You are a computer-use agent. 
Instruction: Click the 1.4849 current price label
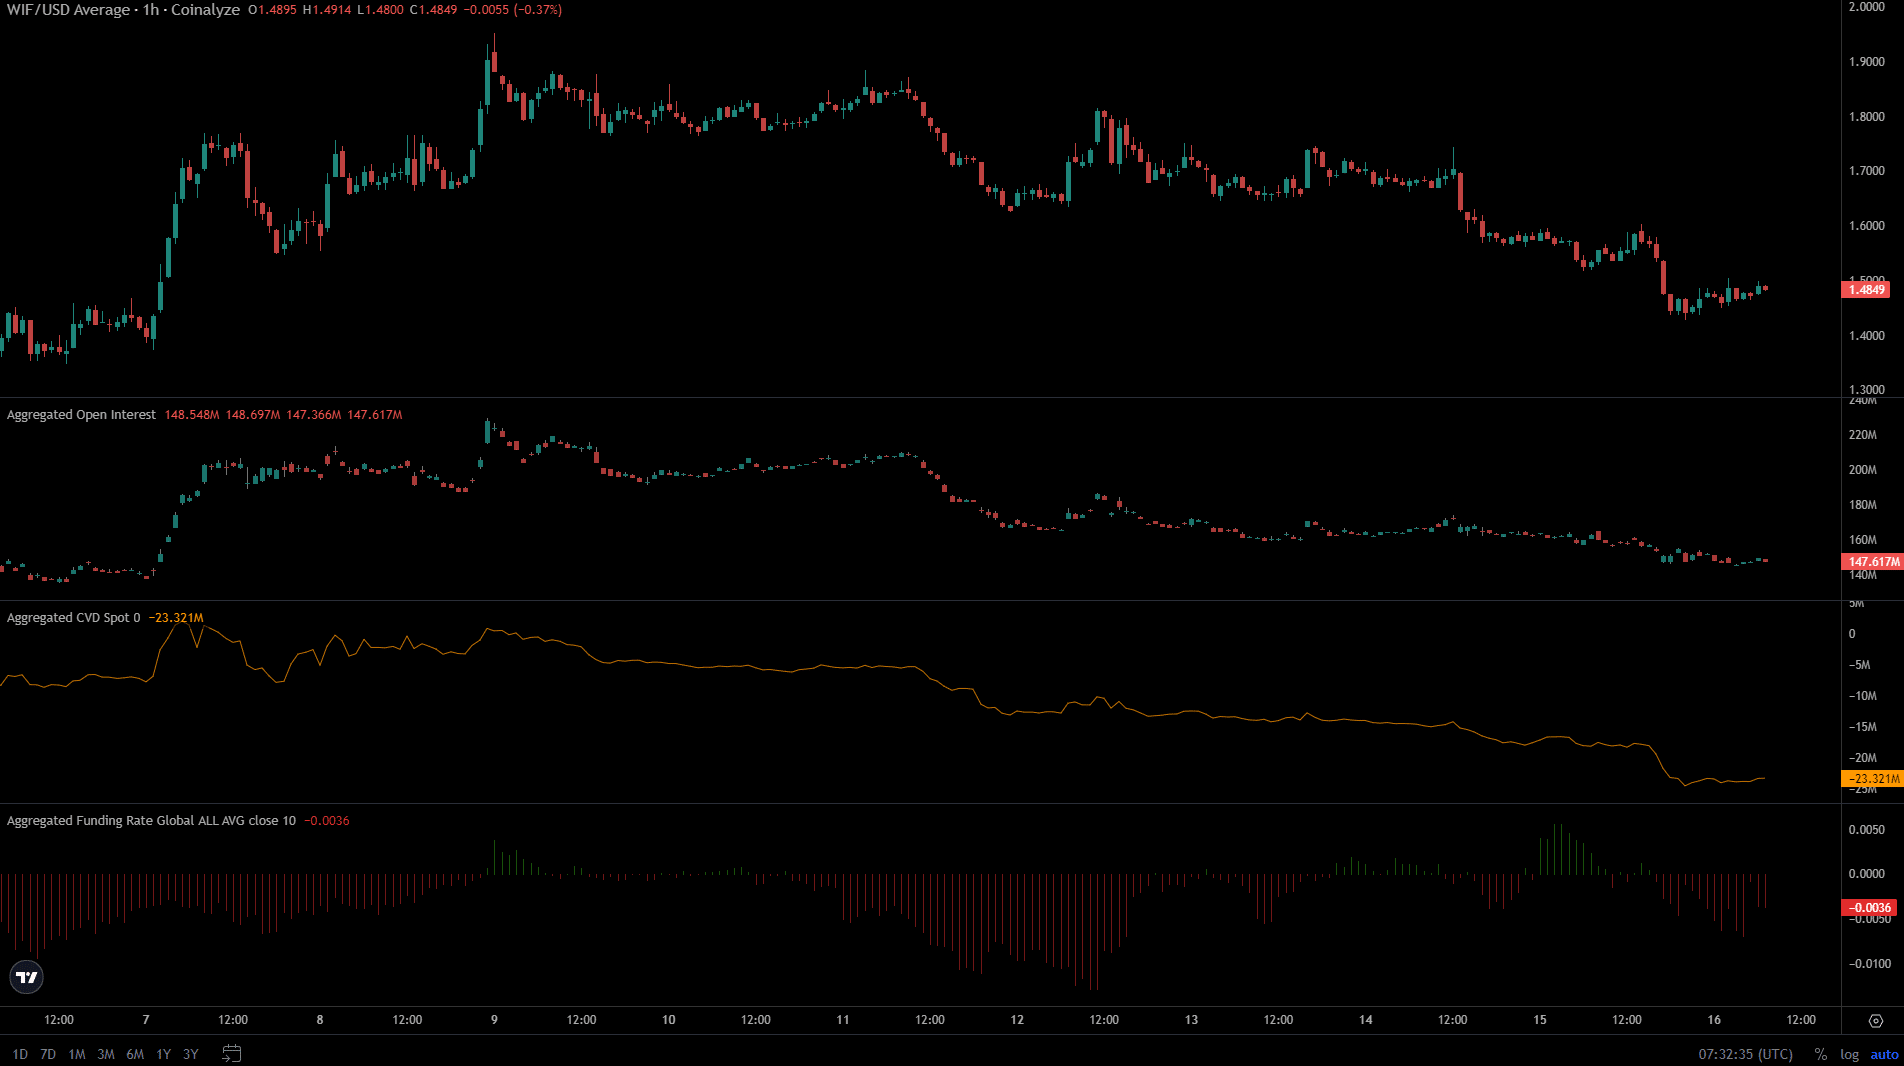pos(1866,290)
